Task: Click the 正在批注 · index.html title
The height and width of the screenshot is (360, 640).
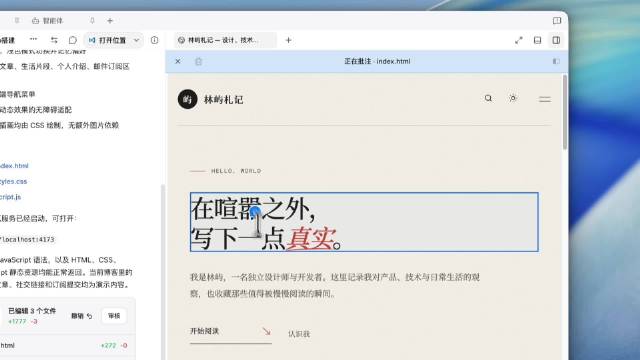Action: click(377, 61)
